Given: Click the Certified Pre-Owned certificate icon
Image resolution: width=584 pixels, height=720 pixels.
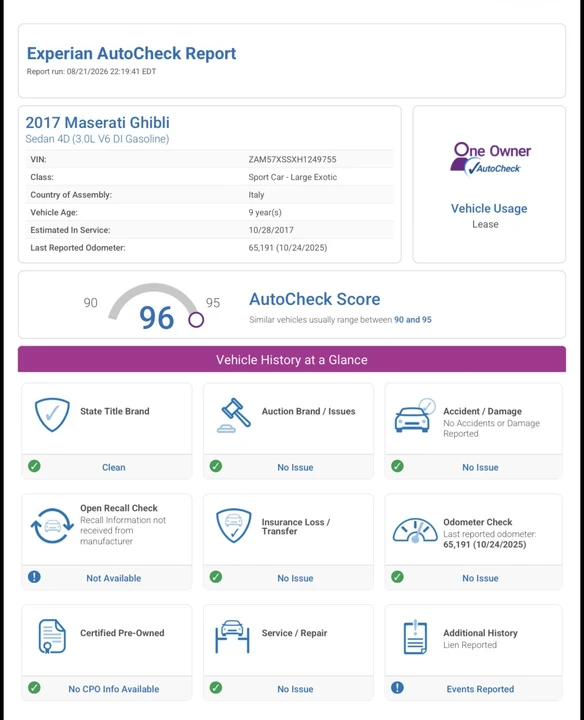Looking at the screenshot, I should pyautogui.click(x=52, y=636).
